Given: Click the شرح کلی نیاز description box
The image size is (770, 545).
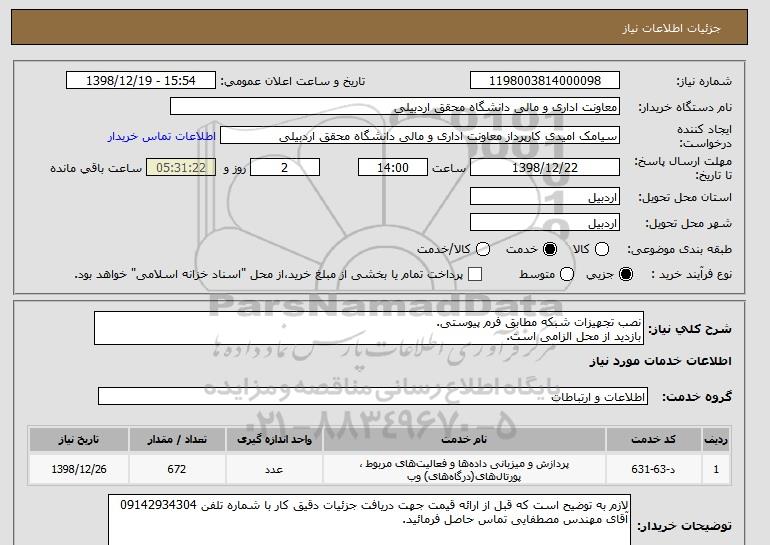Looking at the screenshot, I should pos(369,328).
